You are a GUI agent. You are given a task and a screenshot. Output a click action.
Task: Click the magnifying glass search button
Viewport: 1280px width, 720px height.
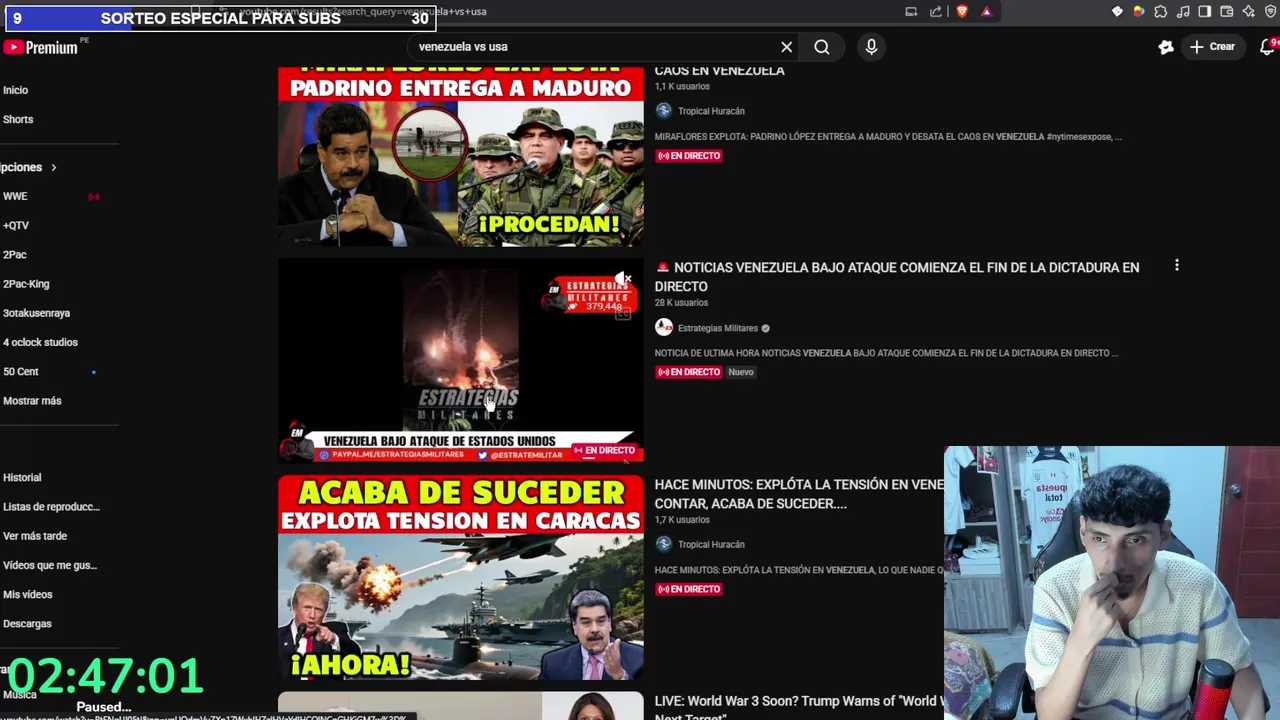[821, 47]
